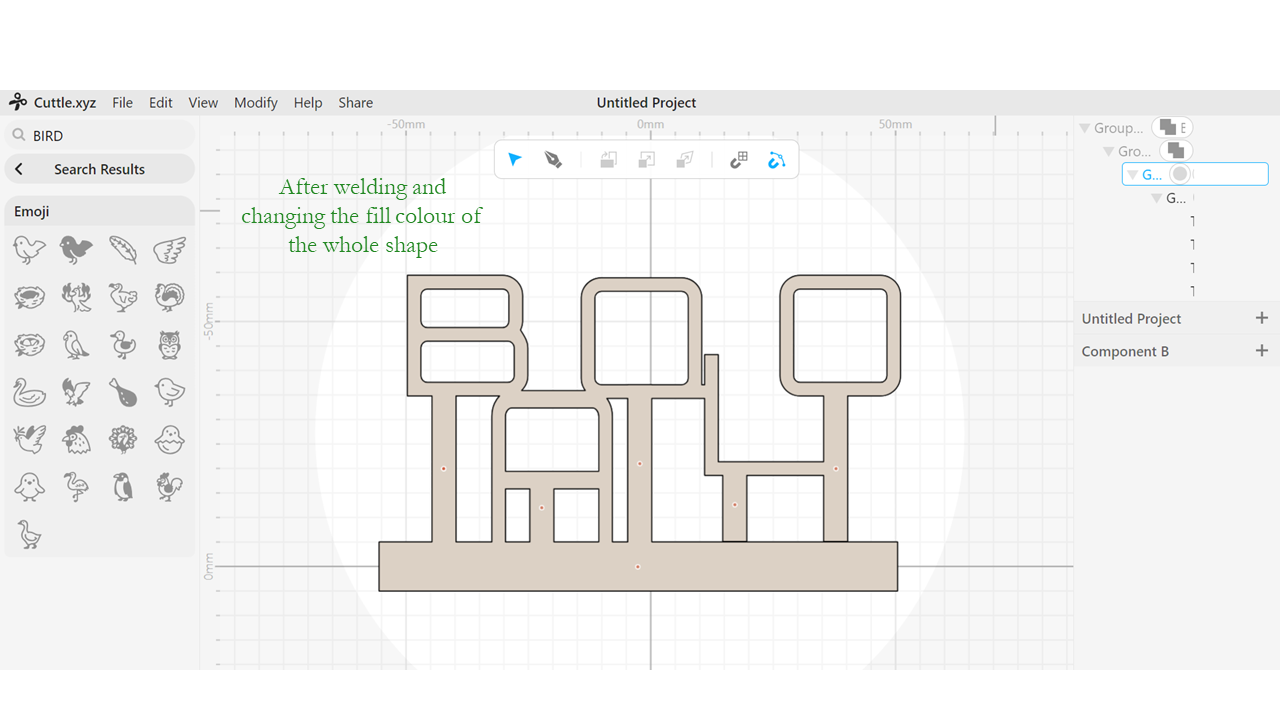
Task: Click the top Group boolean modifier badge
Action: click(1171, 127)
